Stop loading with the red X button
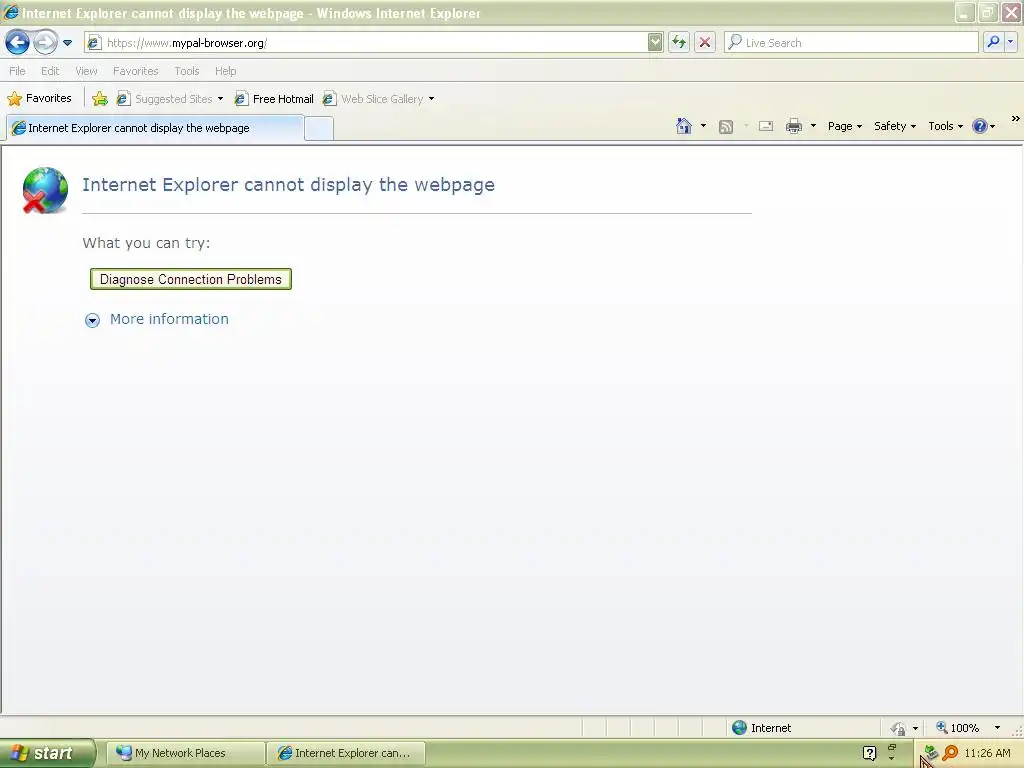The width and height of the screenshot is (1024, 768). pos(705,42)
